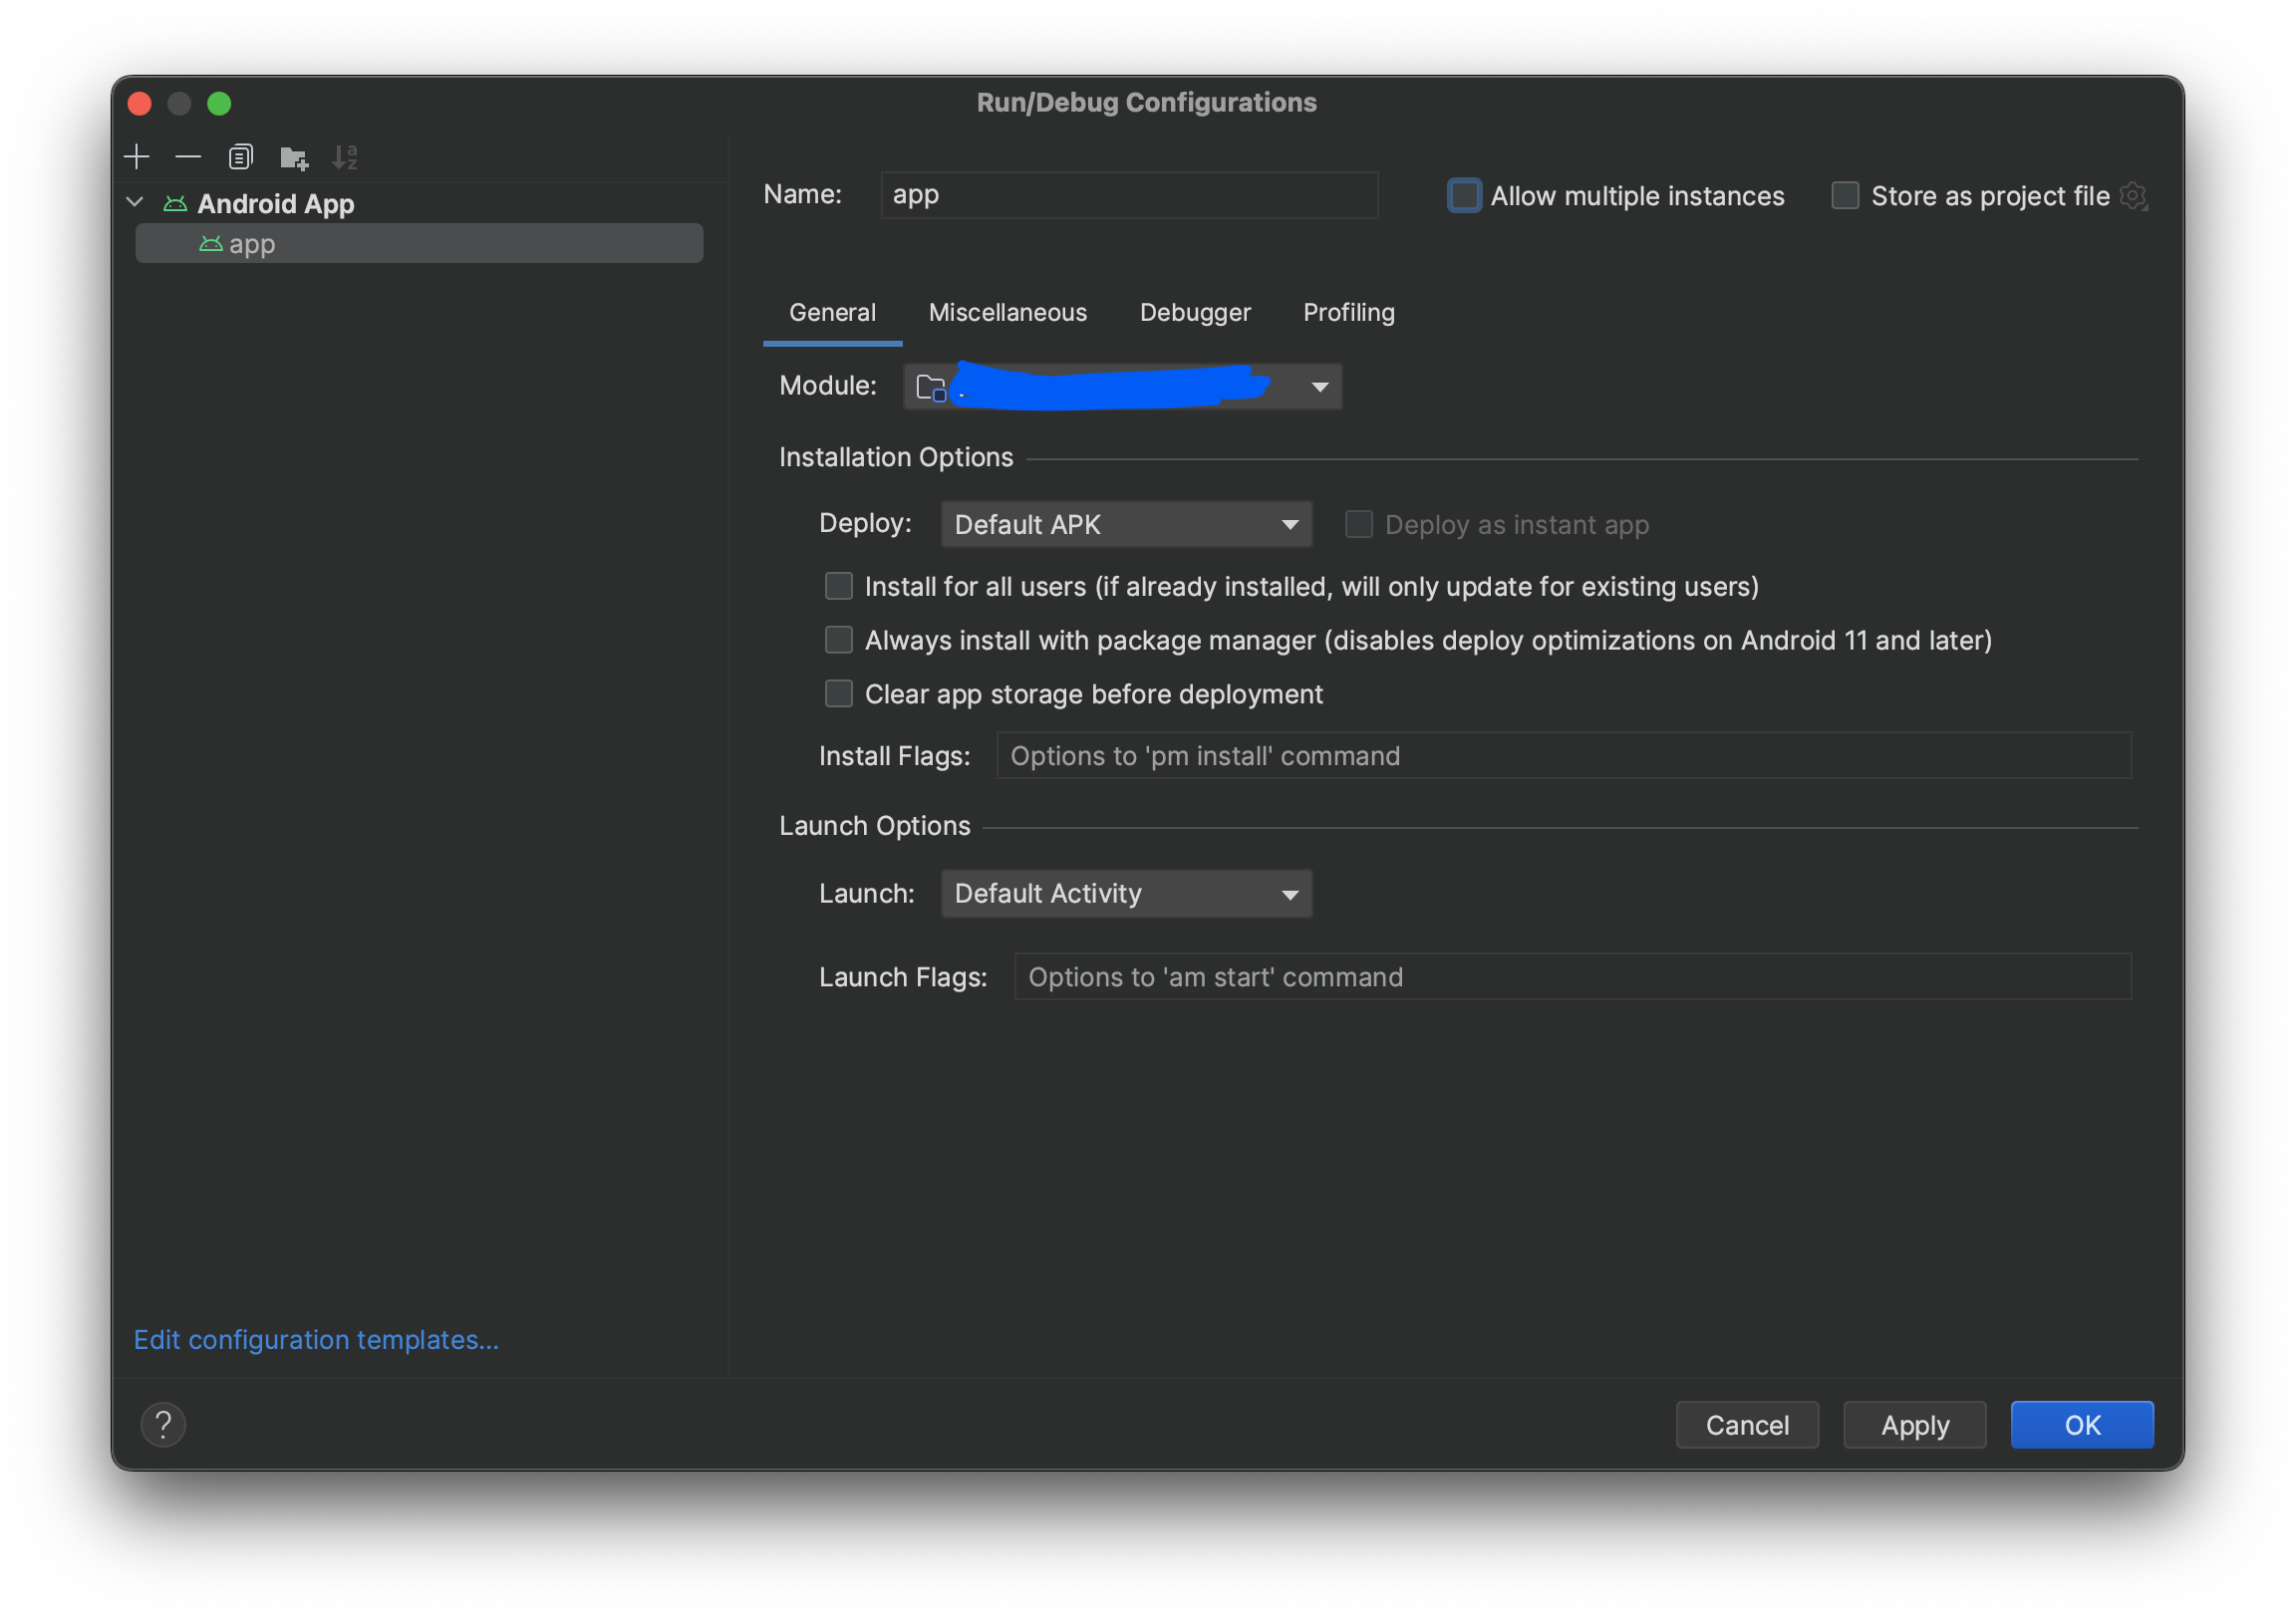
Task: Open Edit configuration templates
Action: pos(316,1339)
